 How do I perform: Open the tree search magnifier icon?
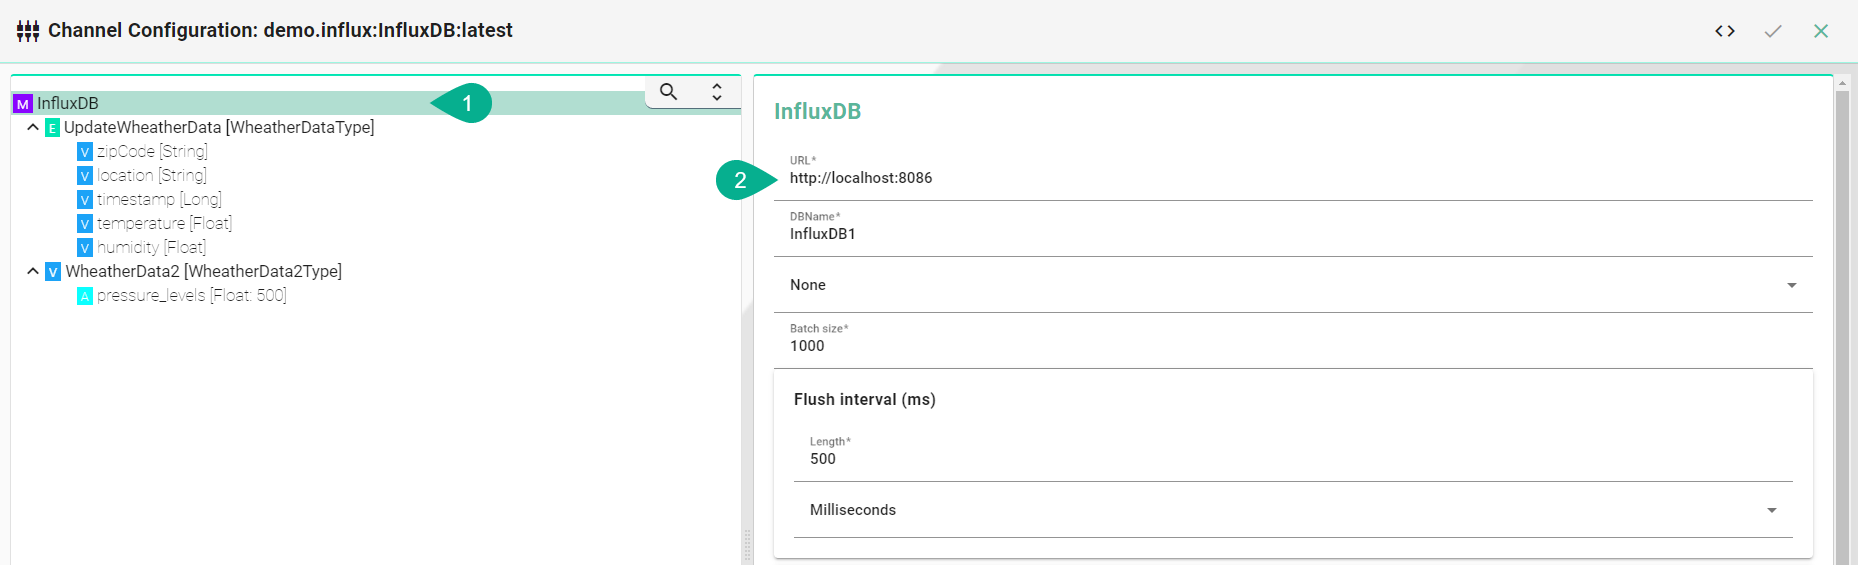[x=668, y=92]
